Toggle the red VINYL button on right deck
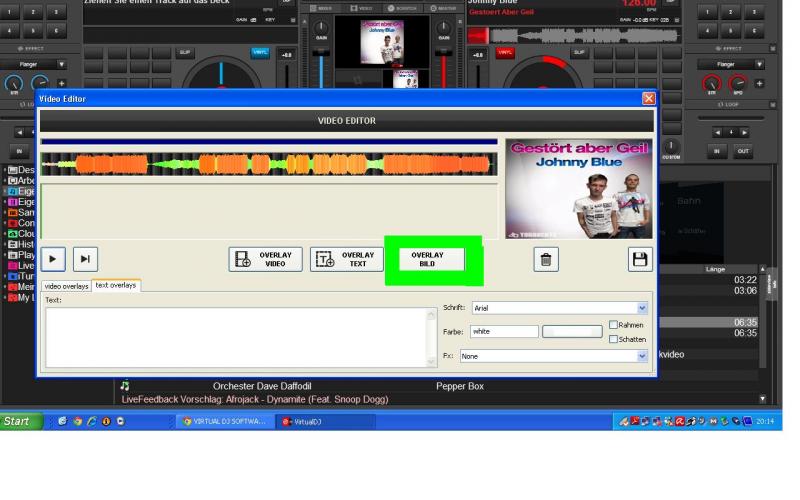 pyautogui.click(x=505, y=53)
